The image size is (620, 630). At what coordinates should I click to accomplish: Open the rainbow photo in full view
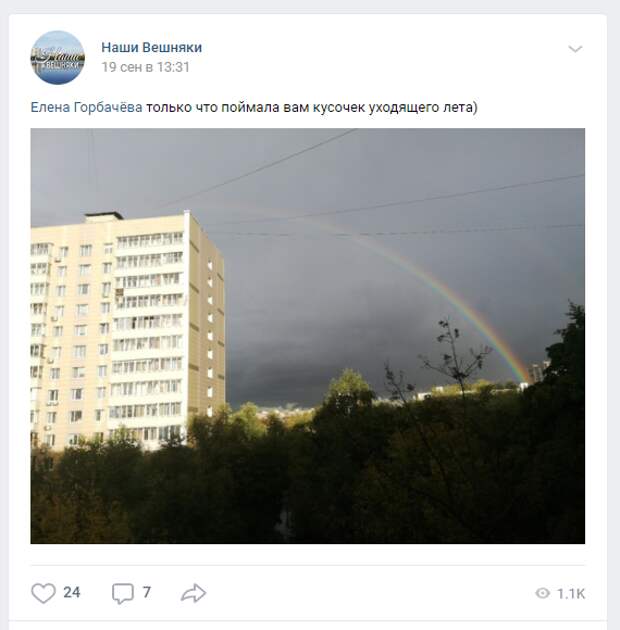(x=308, y=336)
